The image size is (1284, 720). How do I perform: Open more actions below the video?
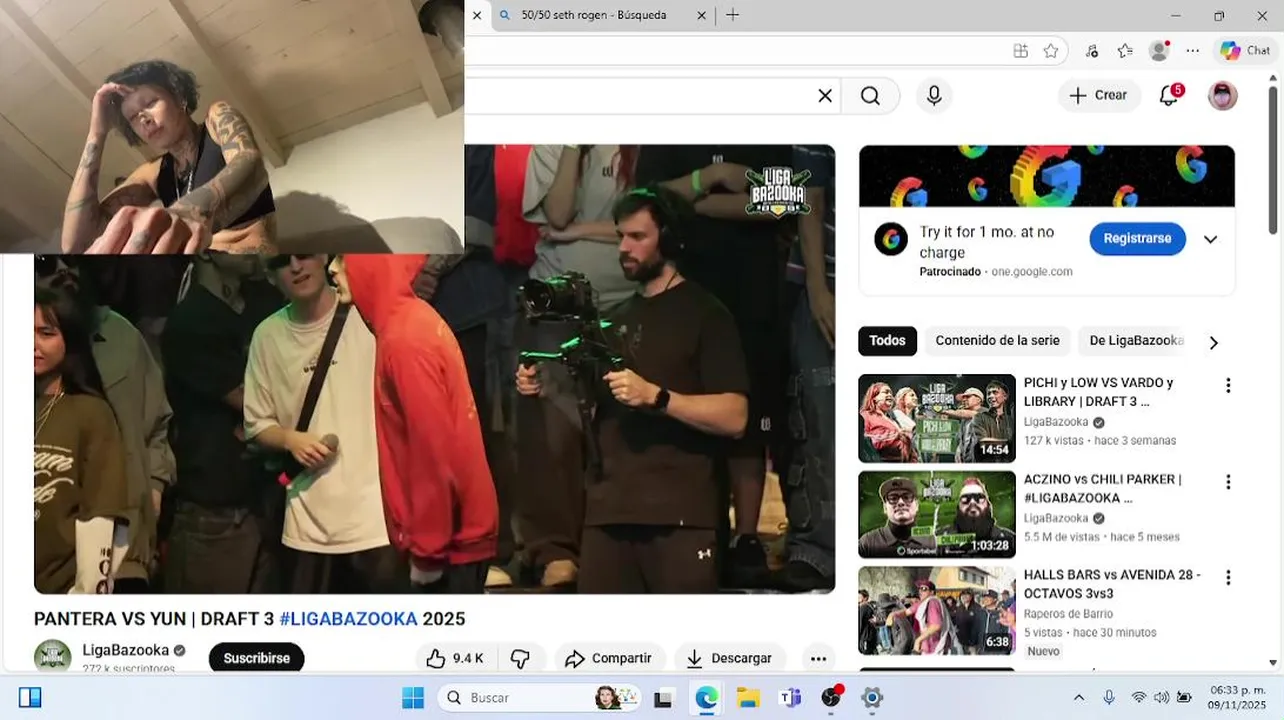(818, 658)
